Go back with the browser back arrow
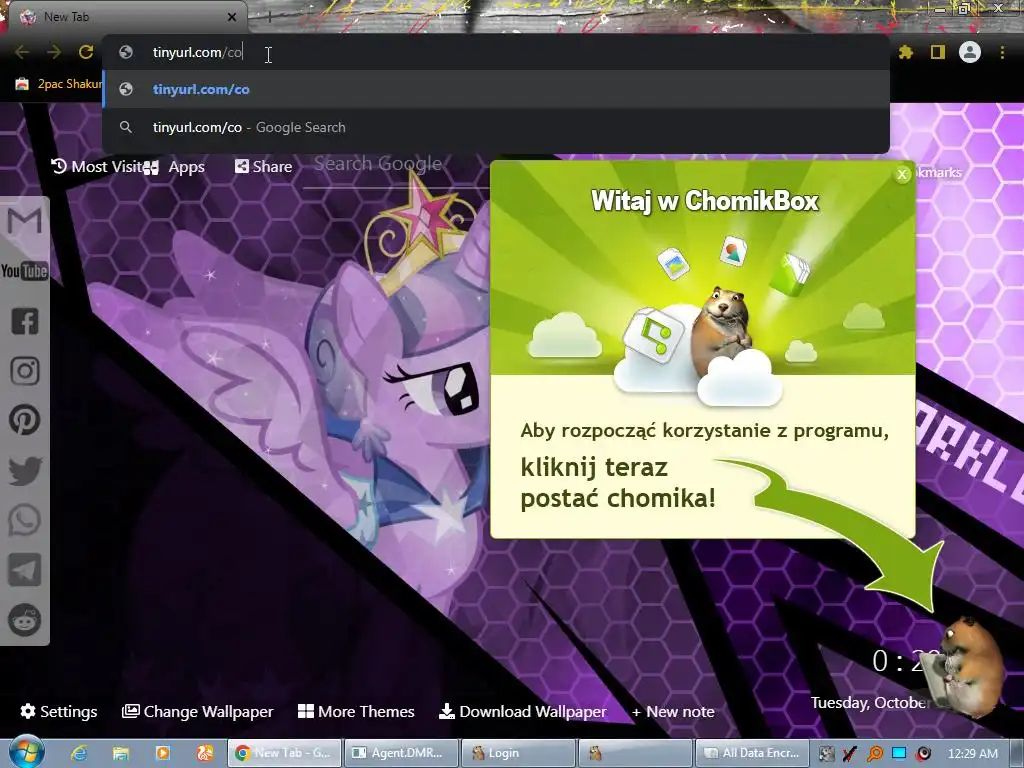Viewport: 1024px width, 768px height. 22,52
